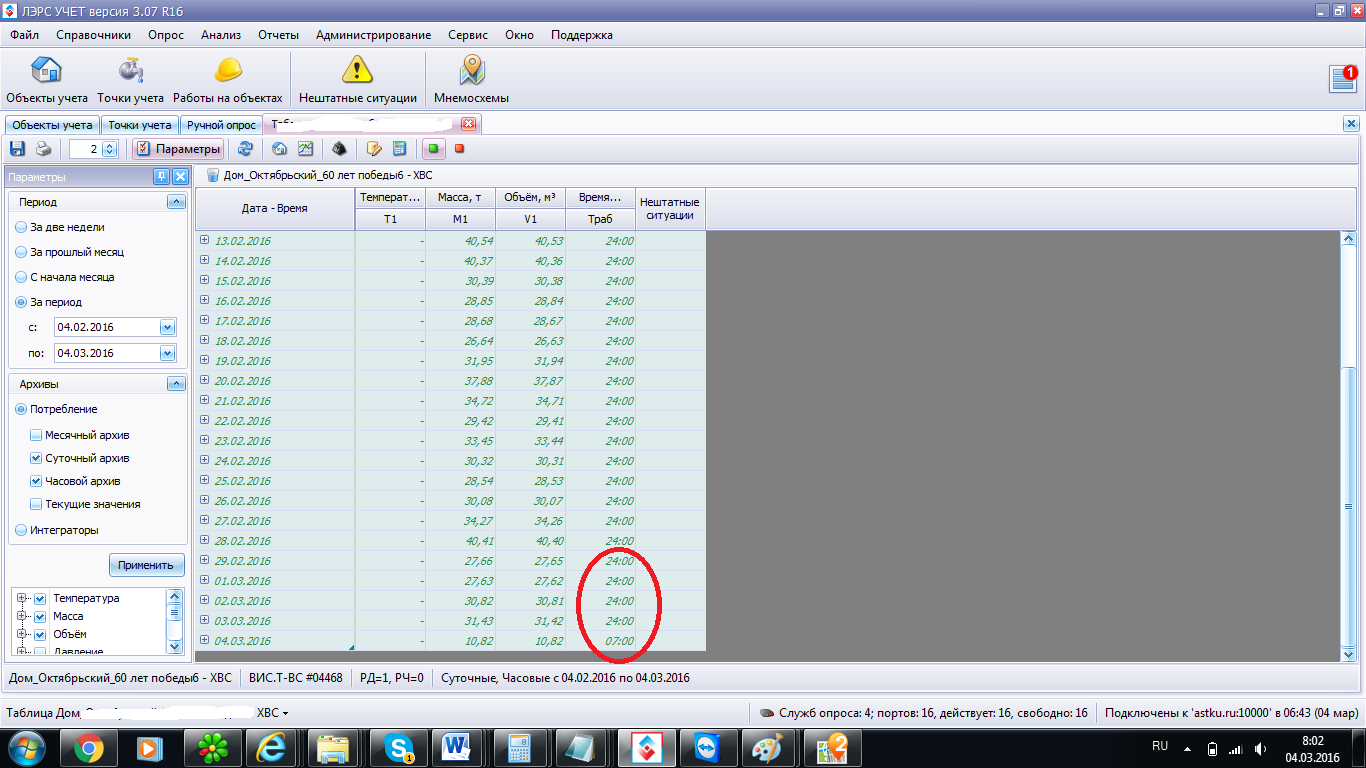
Task: Save the table with the floppy disk icon
Action: (x=17, y=149)
